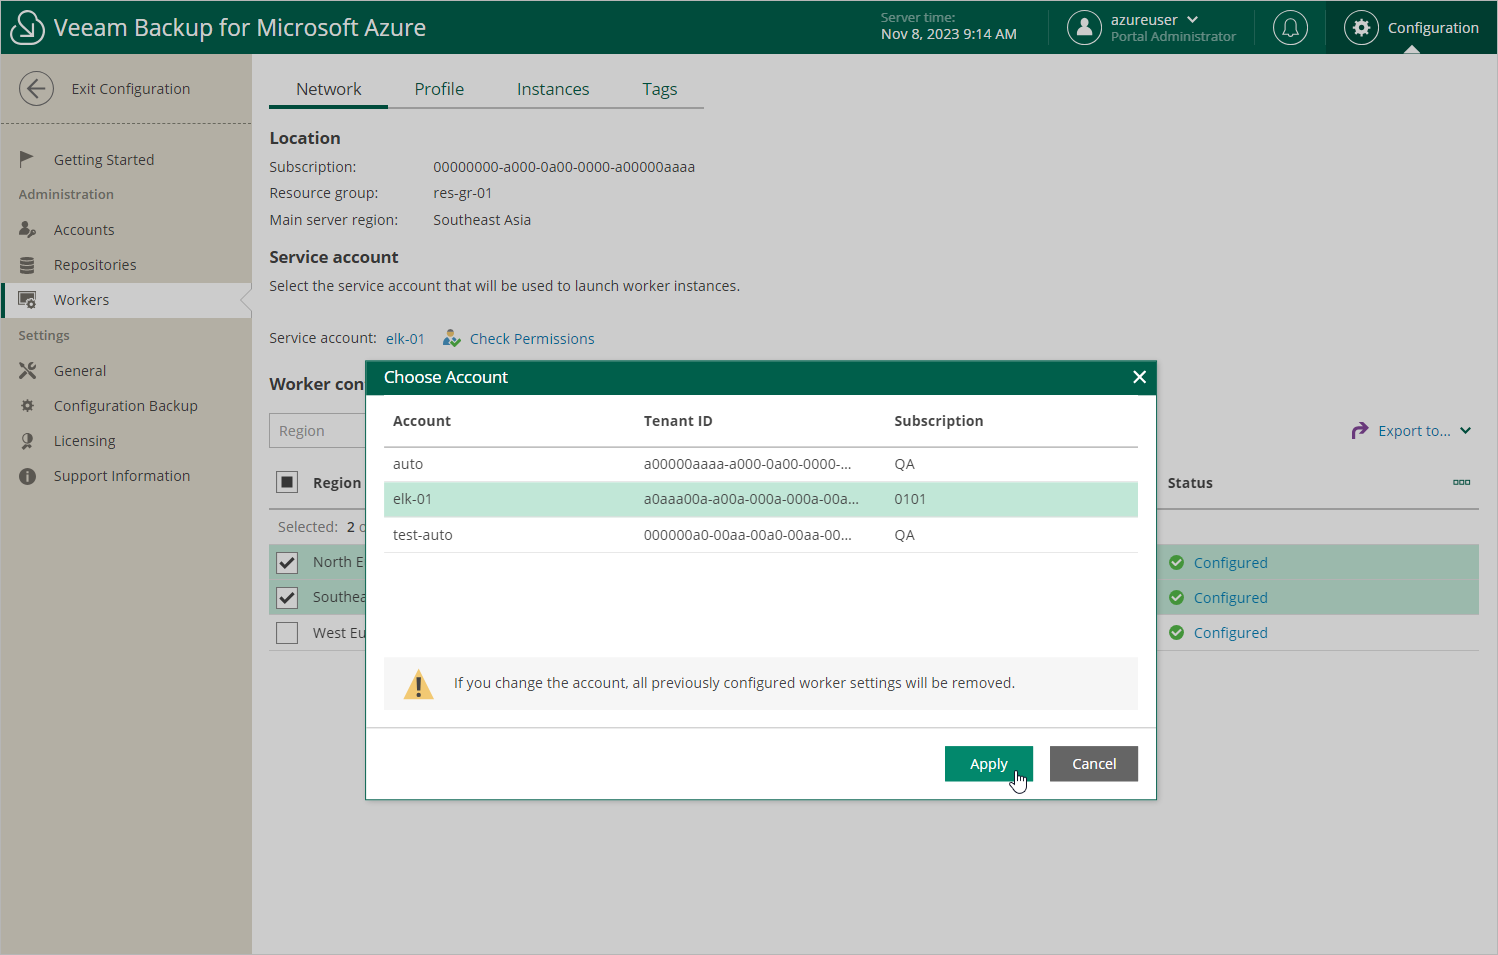Open Support Information in sidebar

coord(122,476)
